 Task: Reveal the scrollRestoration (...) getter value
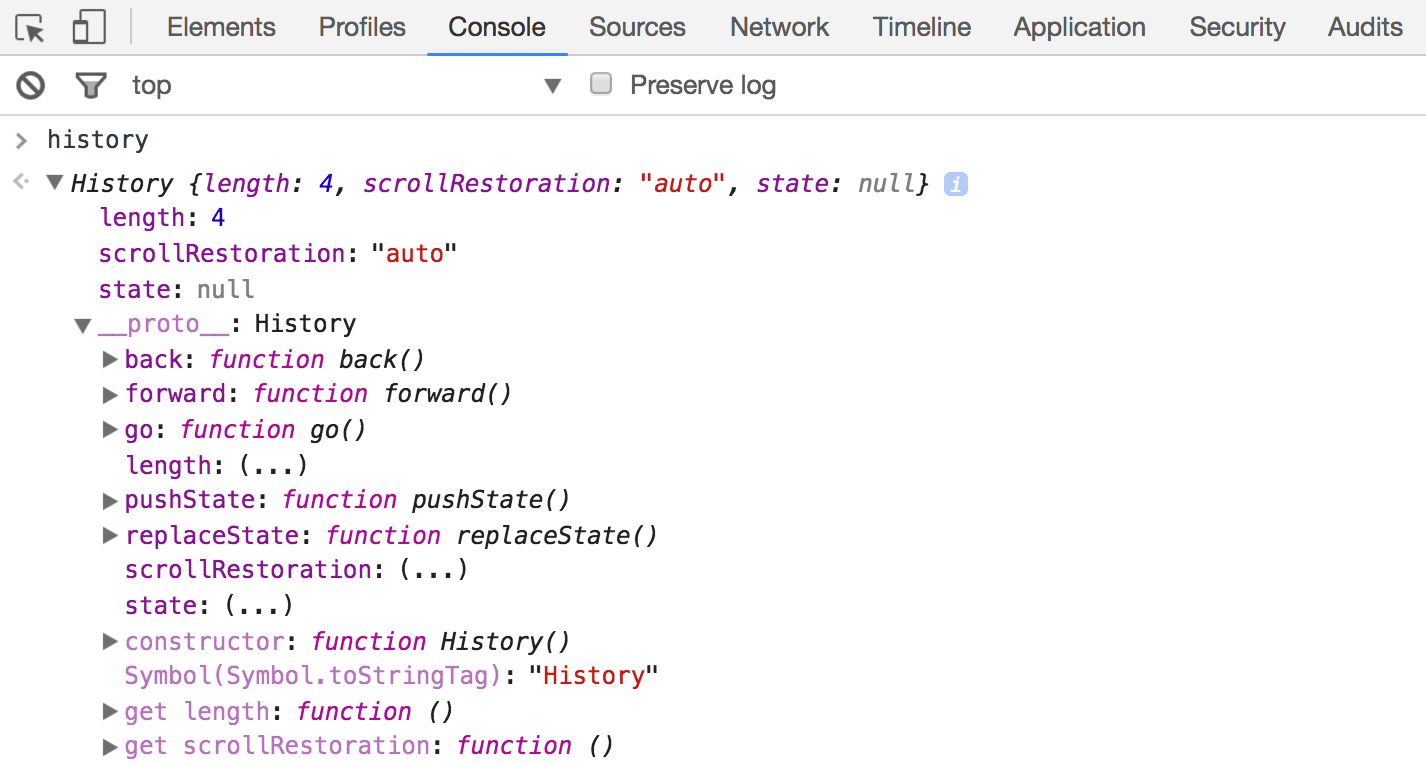click(434, 570)
